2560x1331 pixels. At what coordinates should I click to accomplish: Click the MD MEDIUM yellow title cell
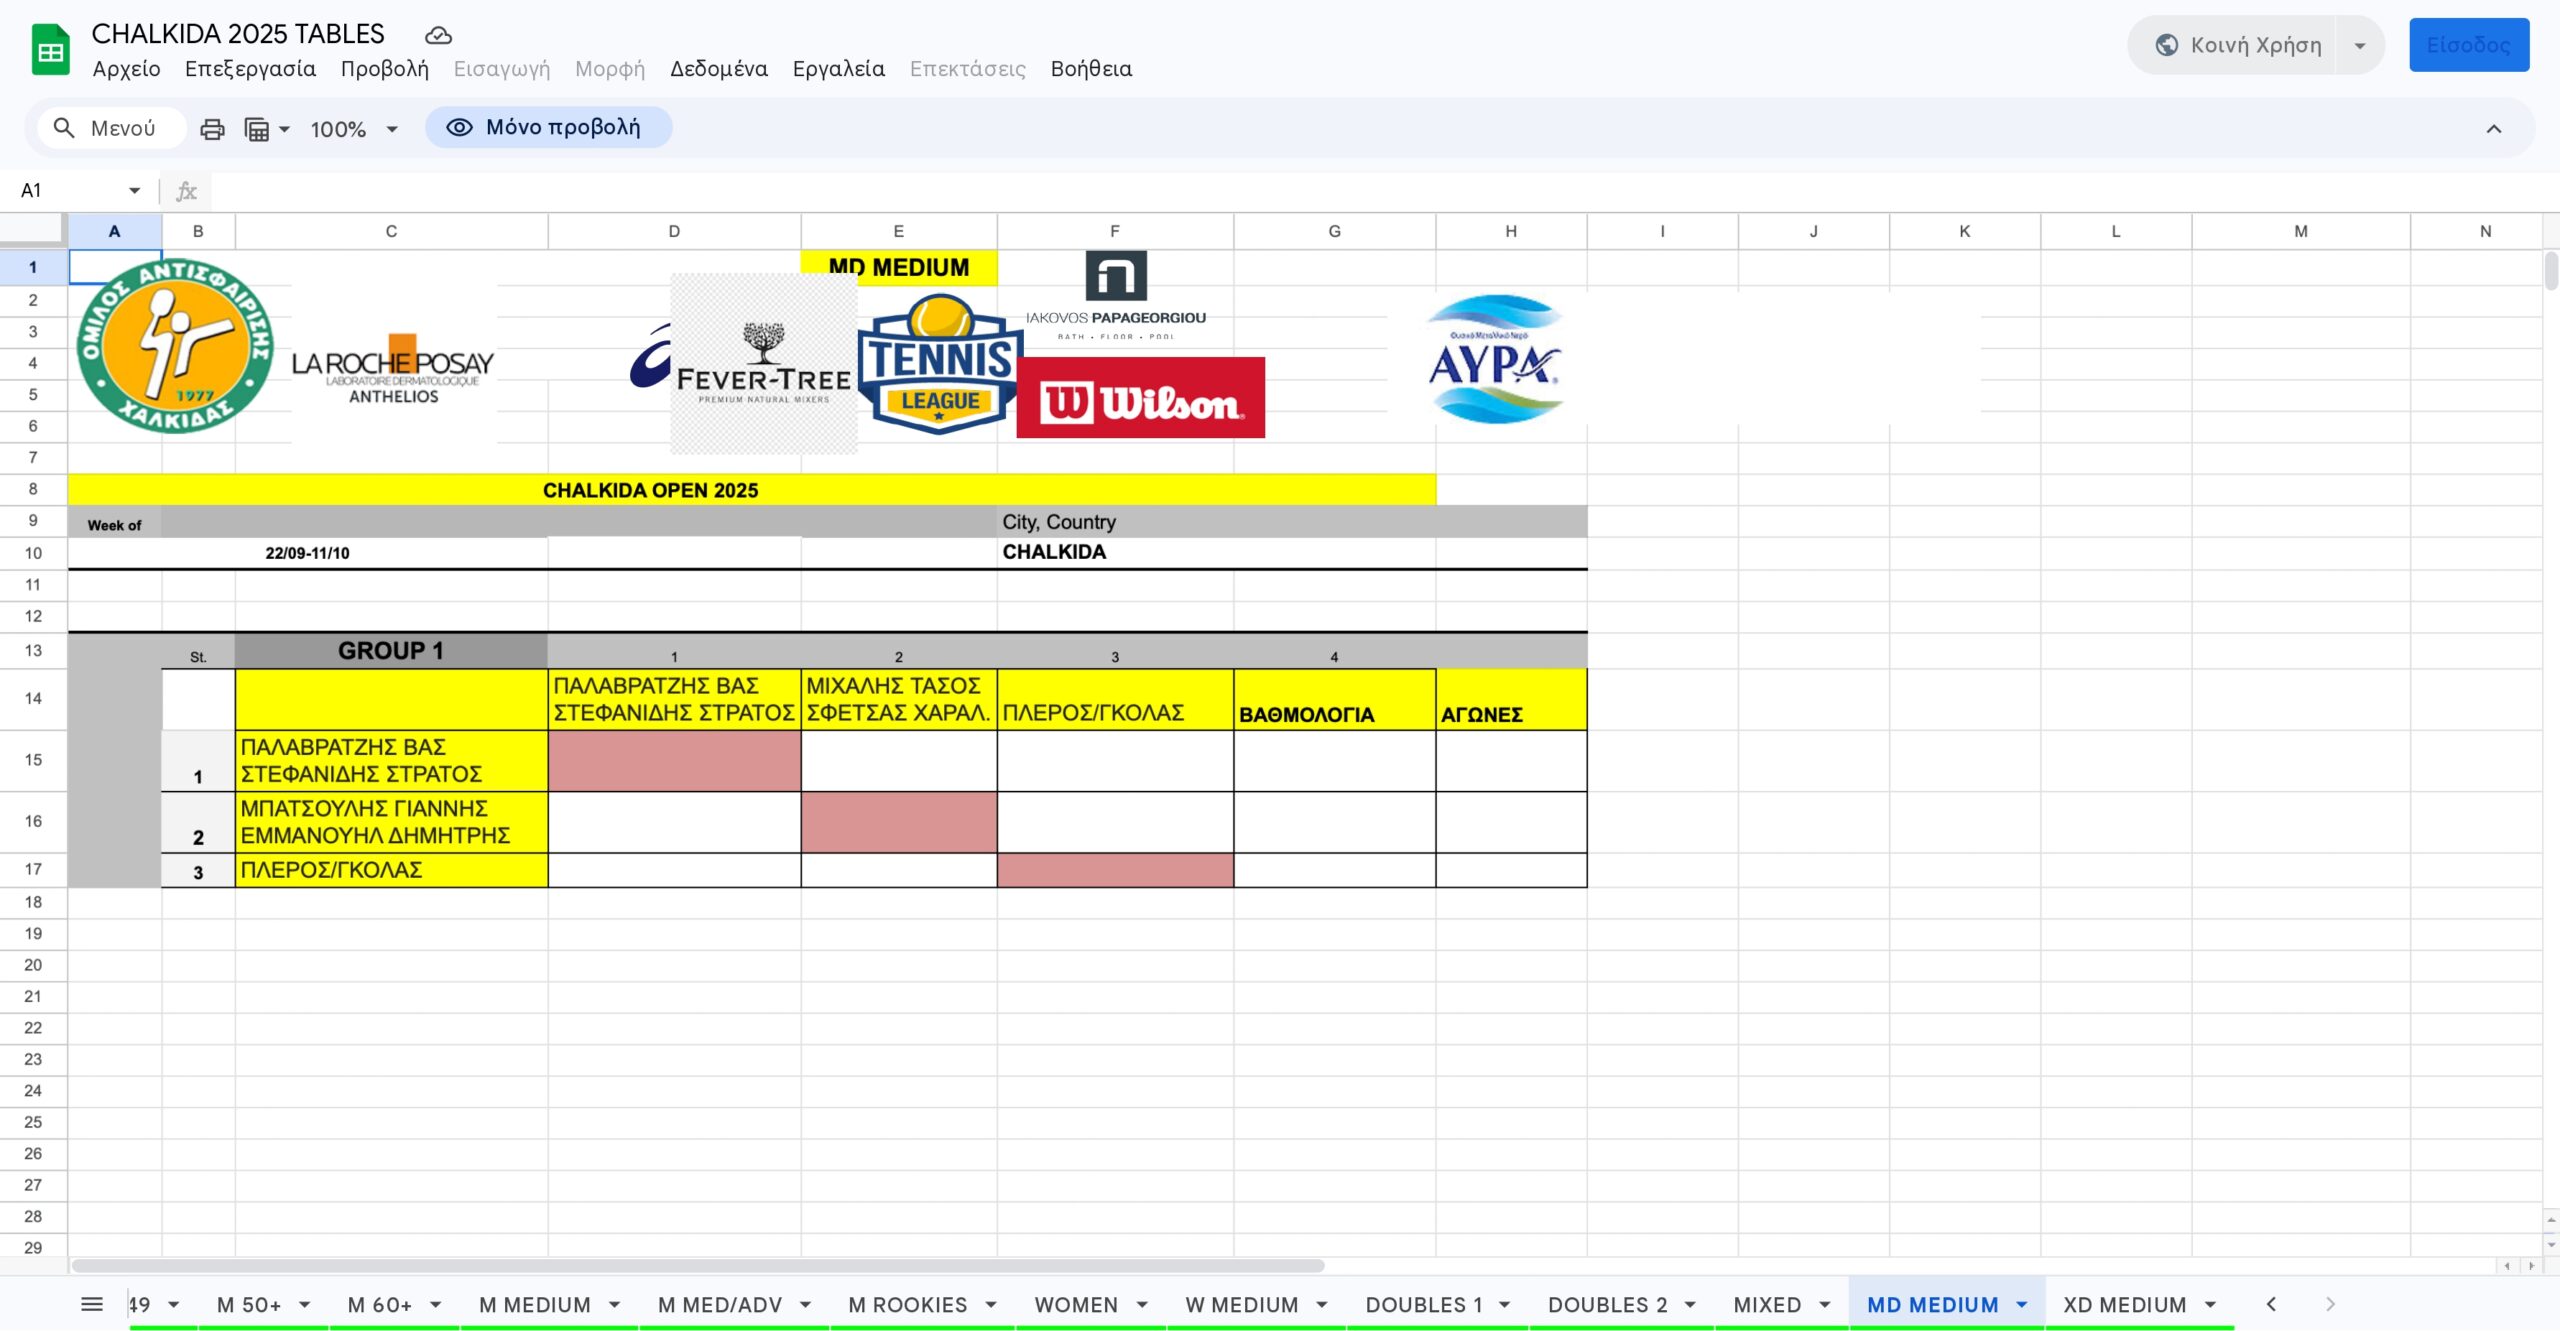(x=898, y=267)
